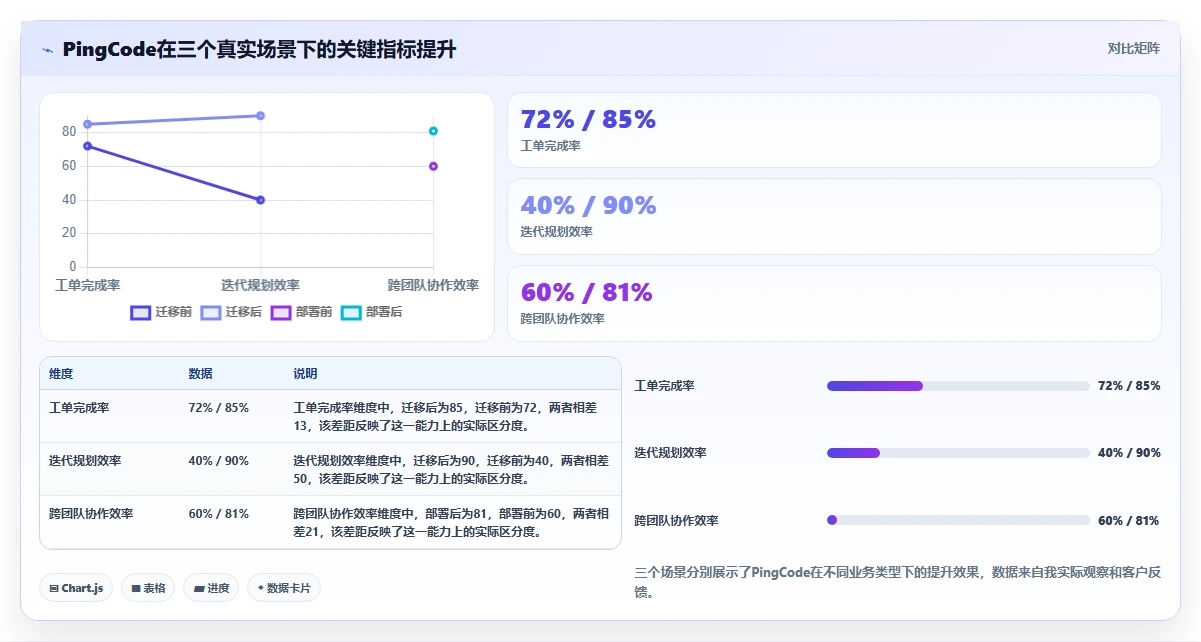Click the 72% / 85% data card value

588,119
